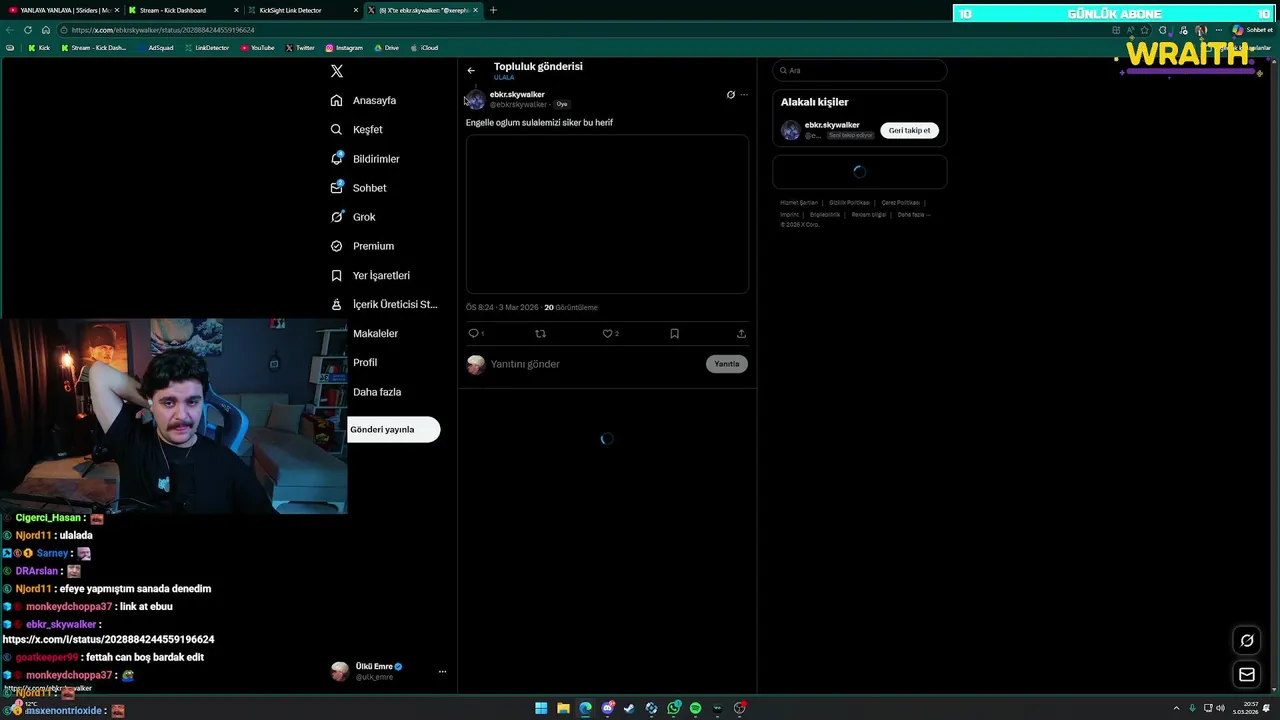Open Sohbet messages in sidebar
Image resolution: width=1280 pixels, height=720 pixels.
point(358,188)
